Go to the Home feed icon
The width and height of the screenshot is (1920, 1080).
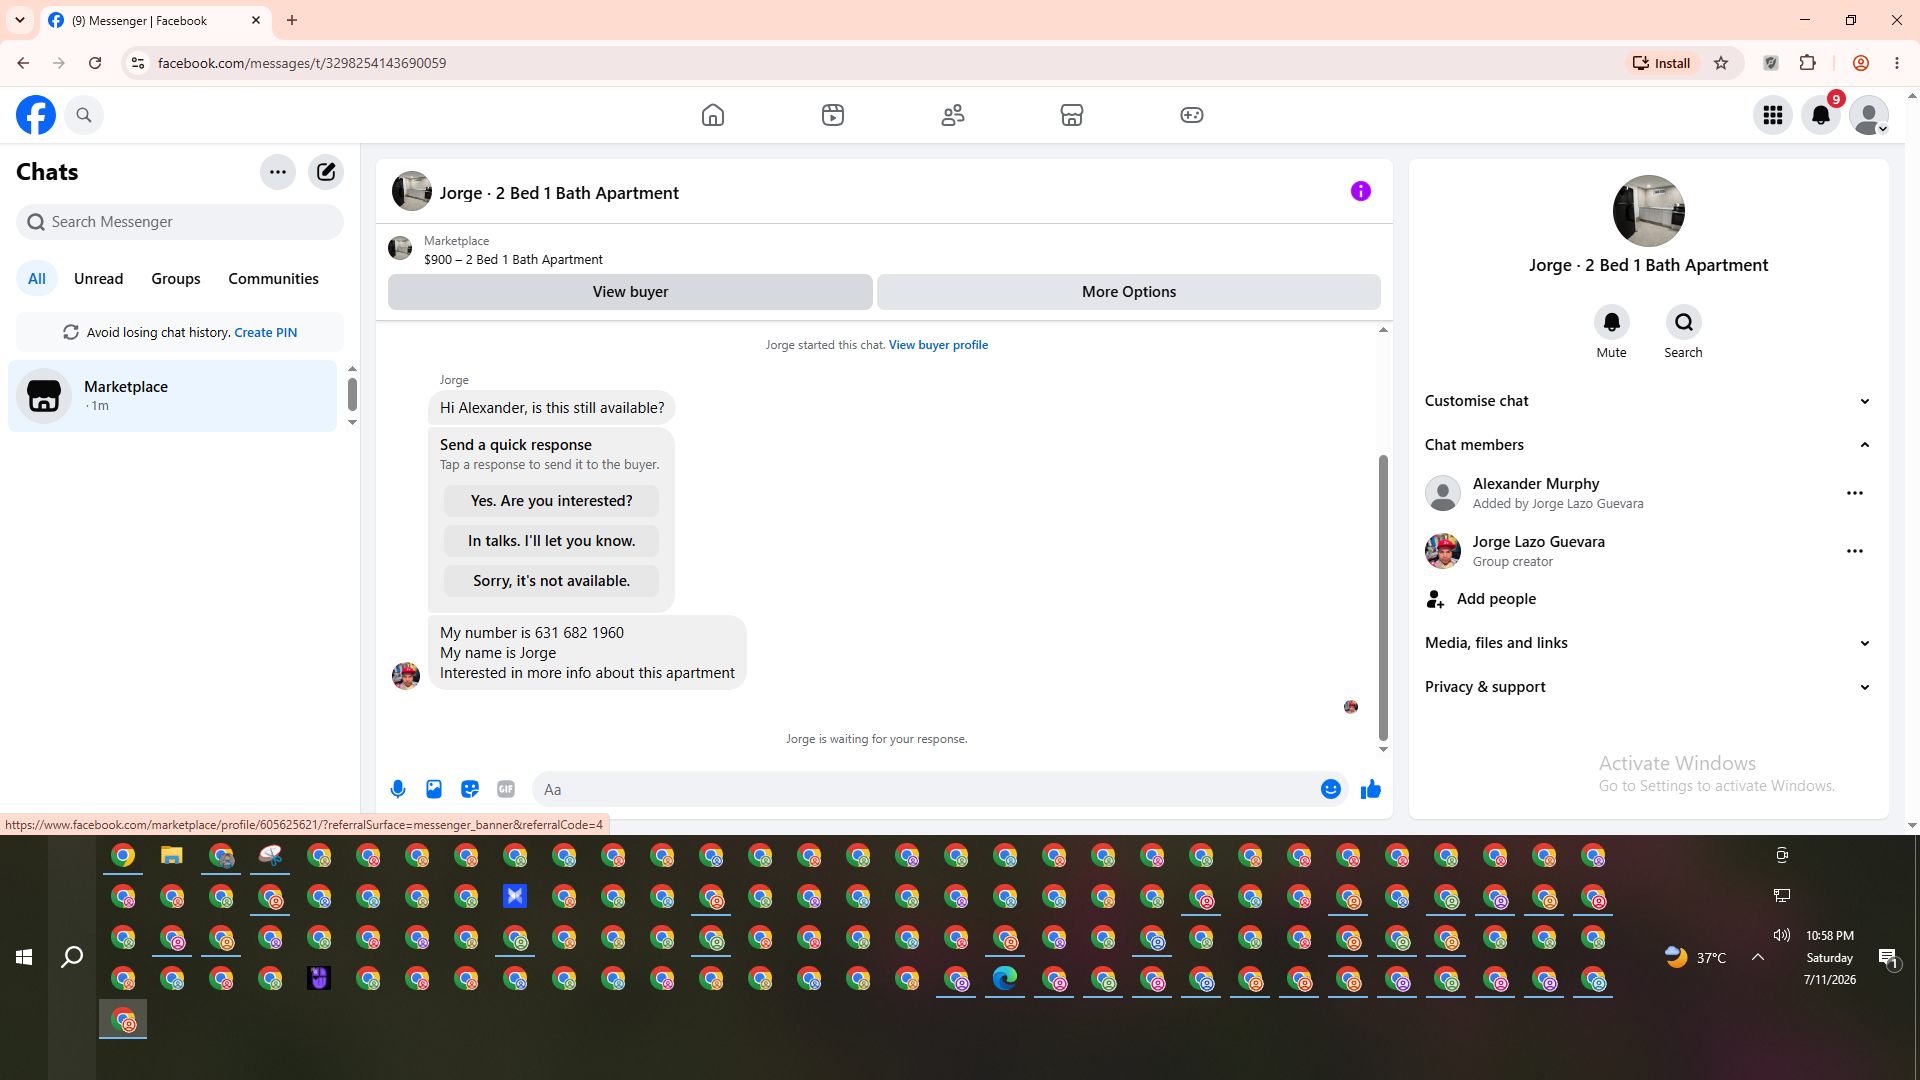point(713,115)
